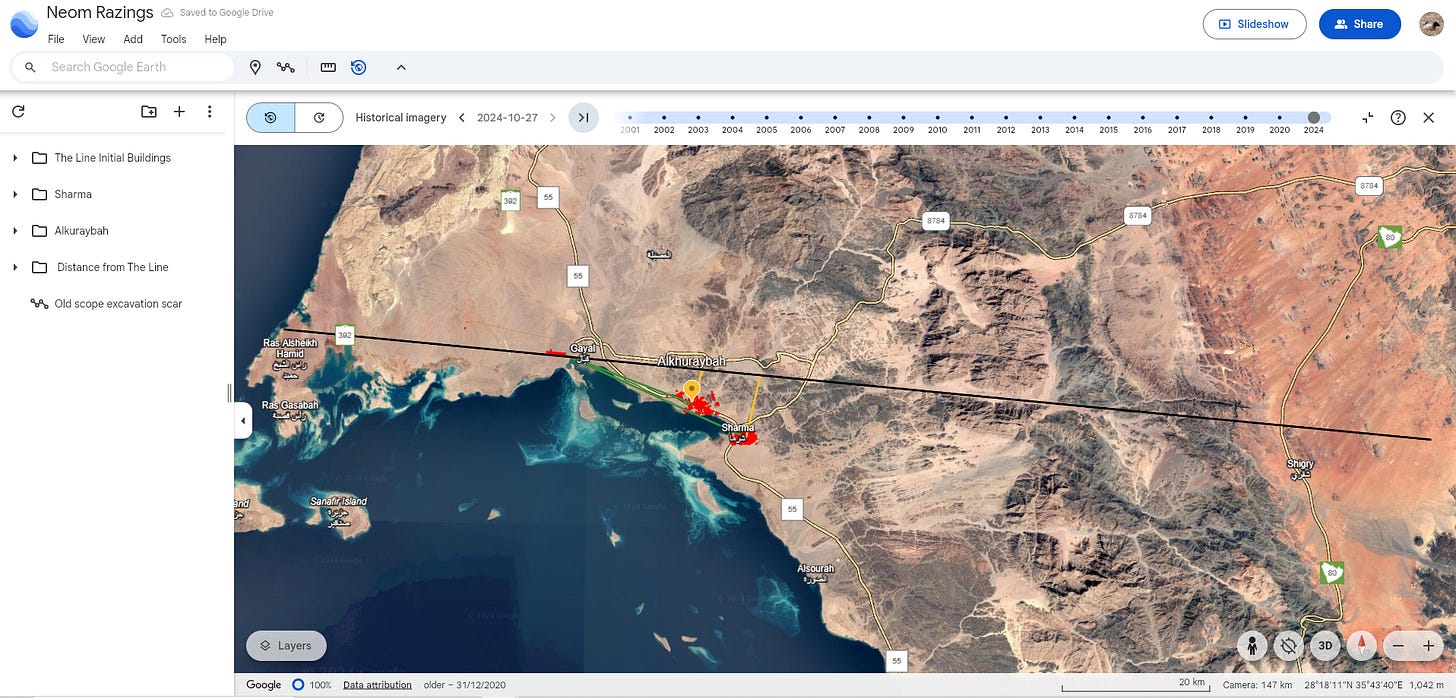Screen dimensions: 1456x698
Task: Open the user account avatar
Action: pyautogui.click(x=1431, y=24)
